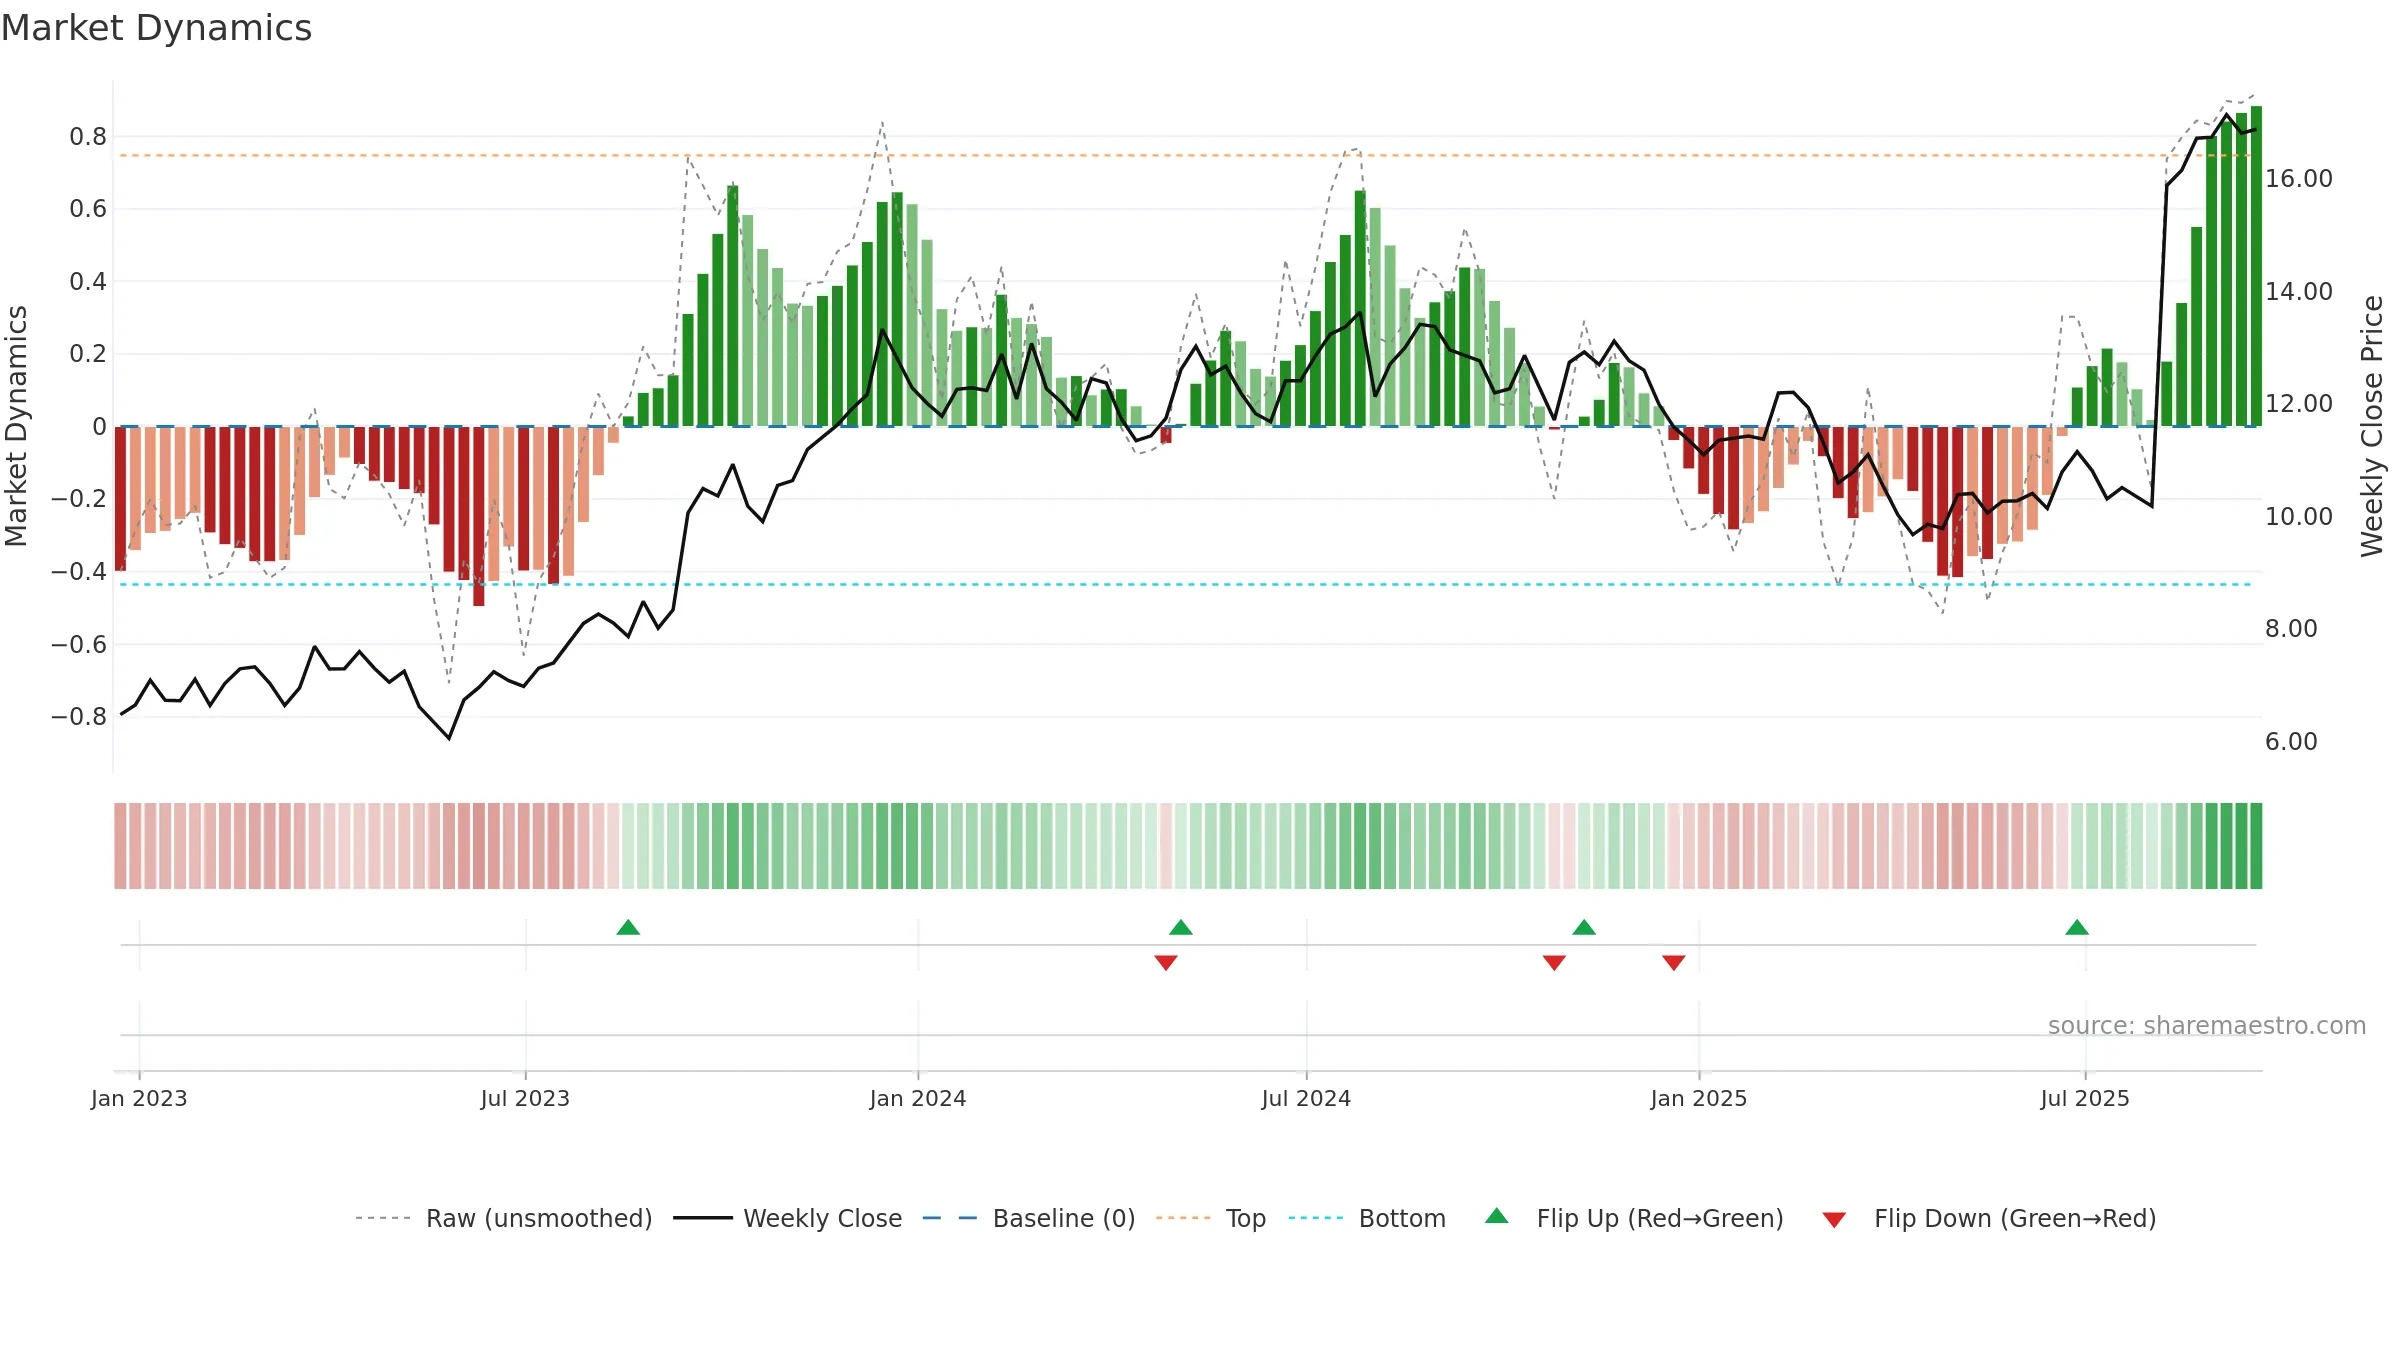Viewport: 2400px width, 1350px height.
Task: Click the 0.8 left axis label
Action: point(88,137)
